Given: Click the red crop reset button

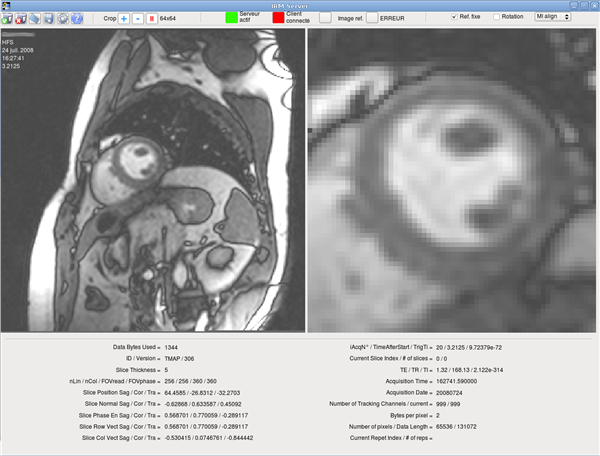Looking at the screenshot, I should pyautogui.click(x=152, y=18).
